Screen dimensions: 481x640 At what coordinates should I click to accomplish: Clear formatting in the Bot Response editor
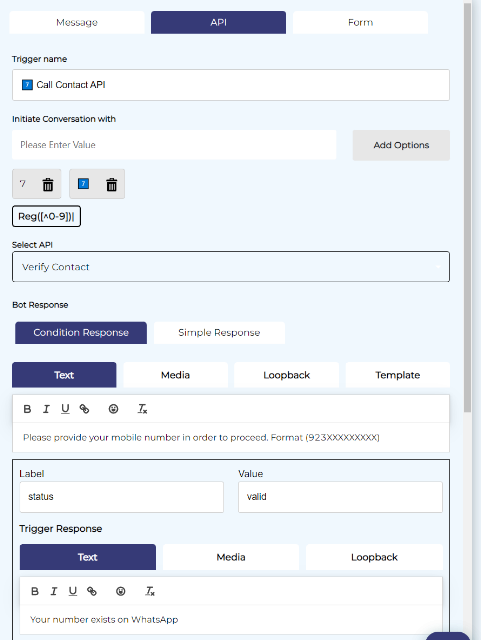pyautogui.click(x=142, y=409)
